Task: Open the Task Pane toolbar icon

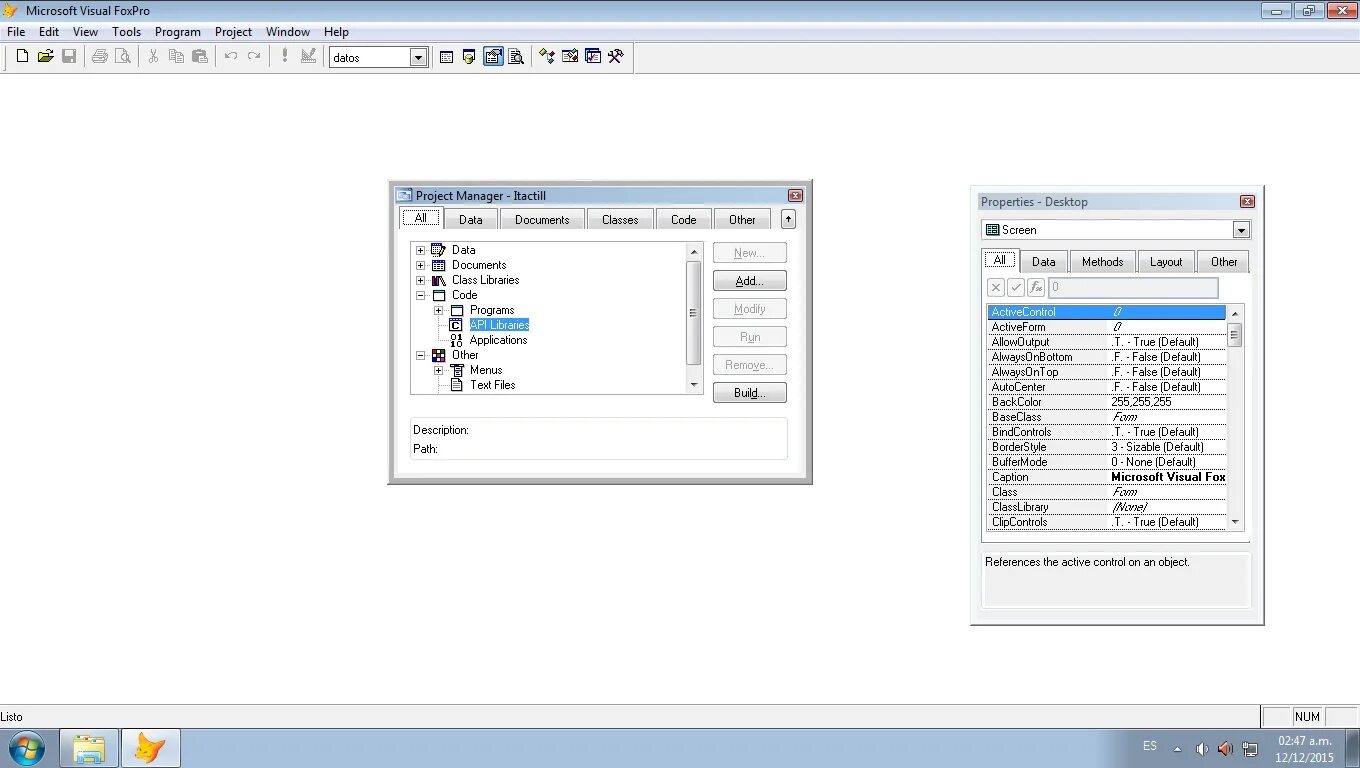Action: [x=593, y=57]
